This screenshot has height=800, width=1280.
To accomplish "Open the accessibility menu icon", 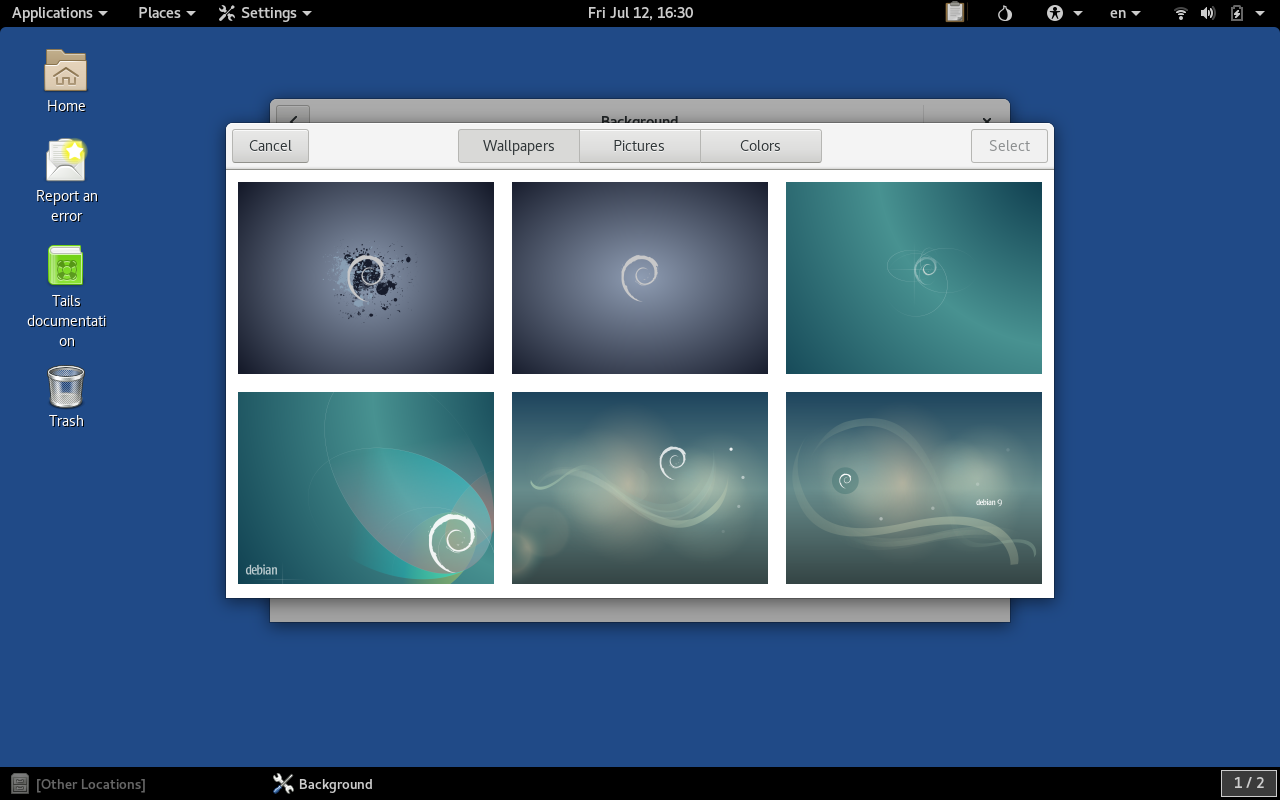I will tap(1055, 13).
